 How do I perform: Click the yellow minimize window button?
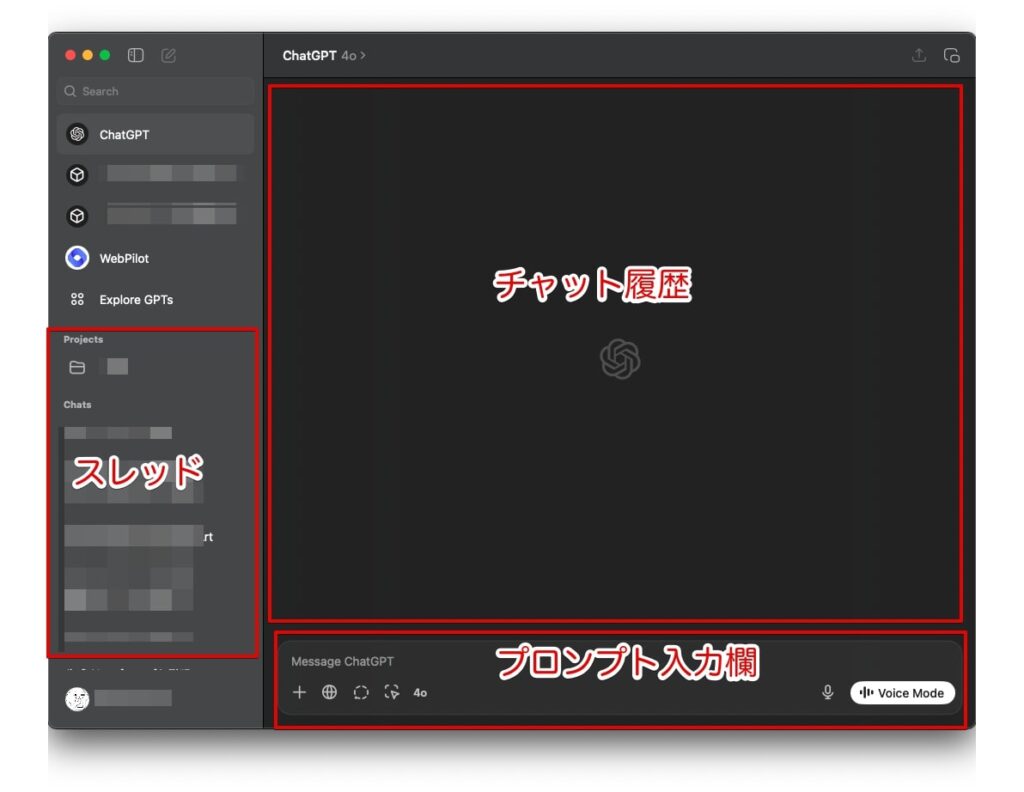(88, 55)
